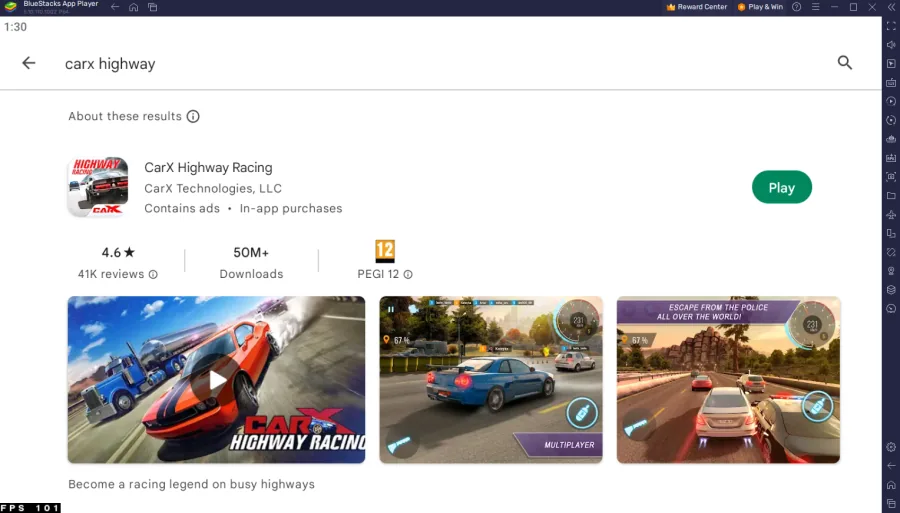Click eco mode gauge icon in sidebar
The width and height of the screenshot is (900, 513).
[891, 309]
